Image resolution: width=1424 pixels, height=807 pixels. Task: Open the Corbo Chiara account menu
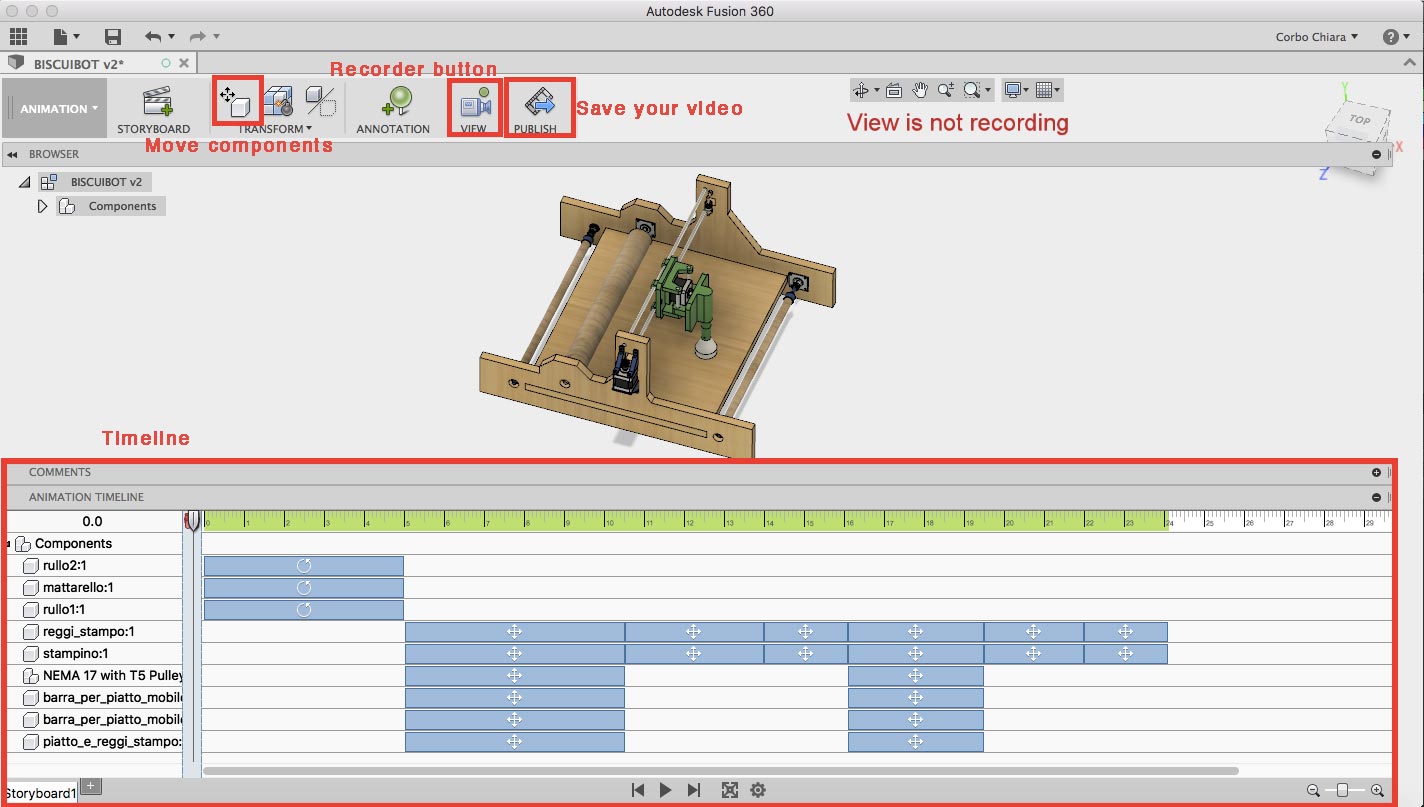(x=1317, y=37)
